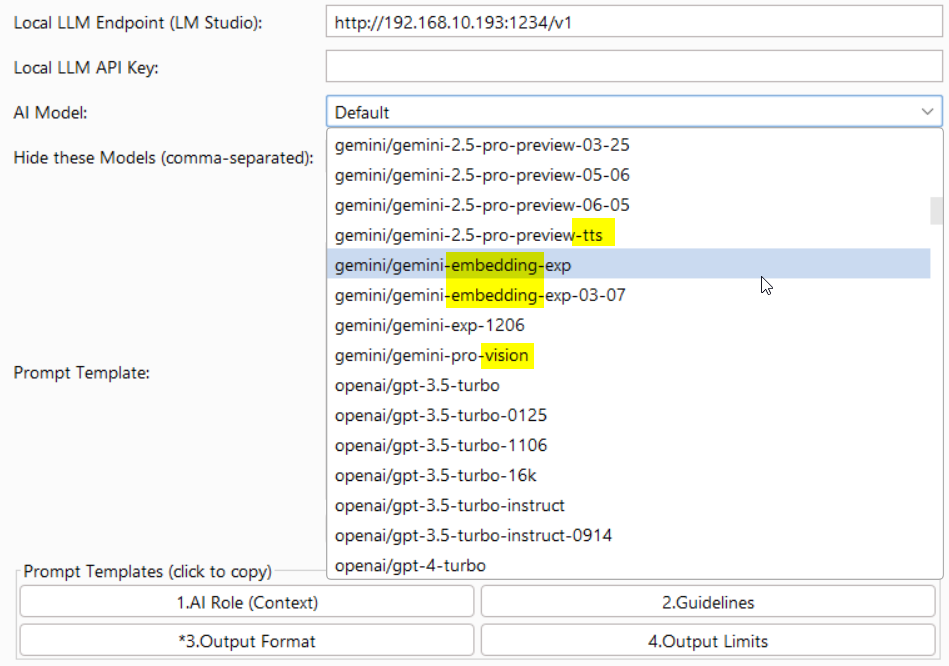
Task: Choose openai/gpt-3.5-turbo model
Action: tap(628, 386)
